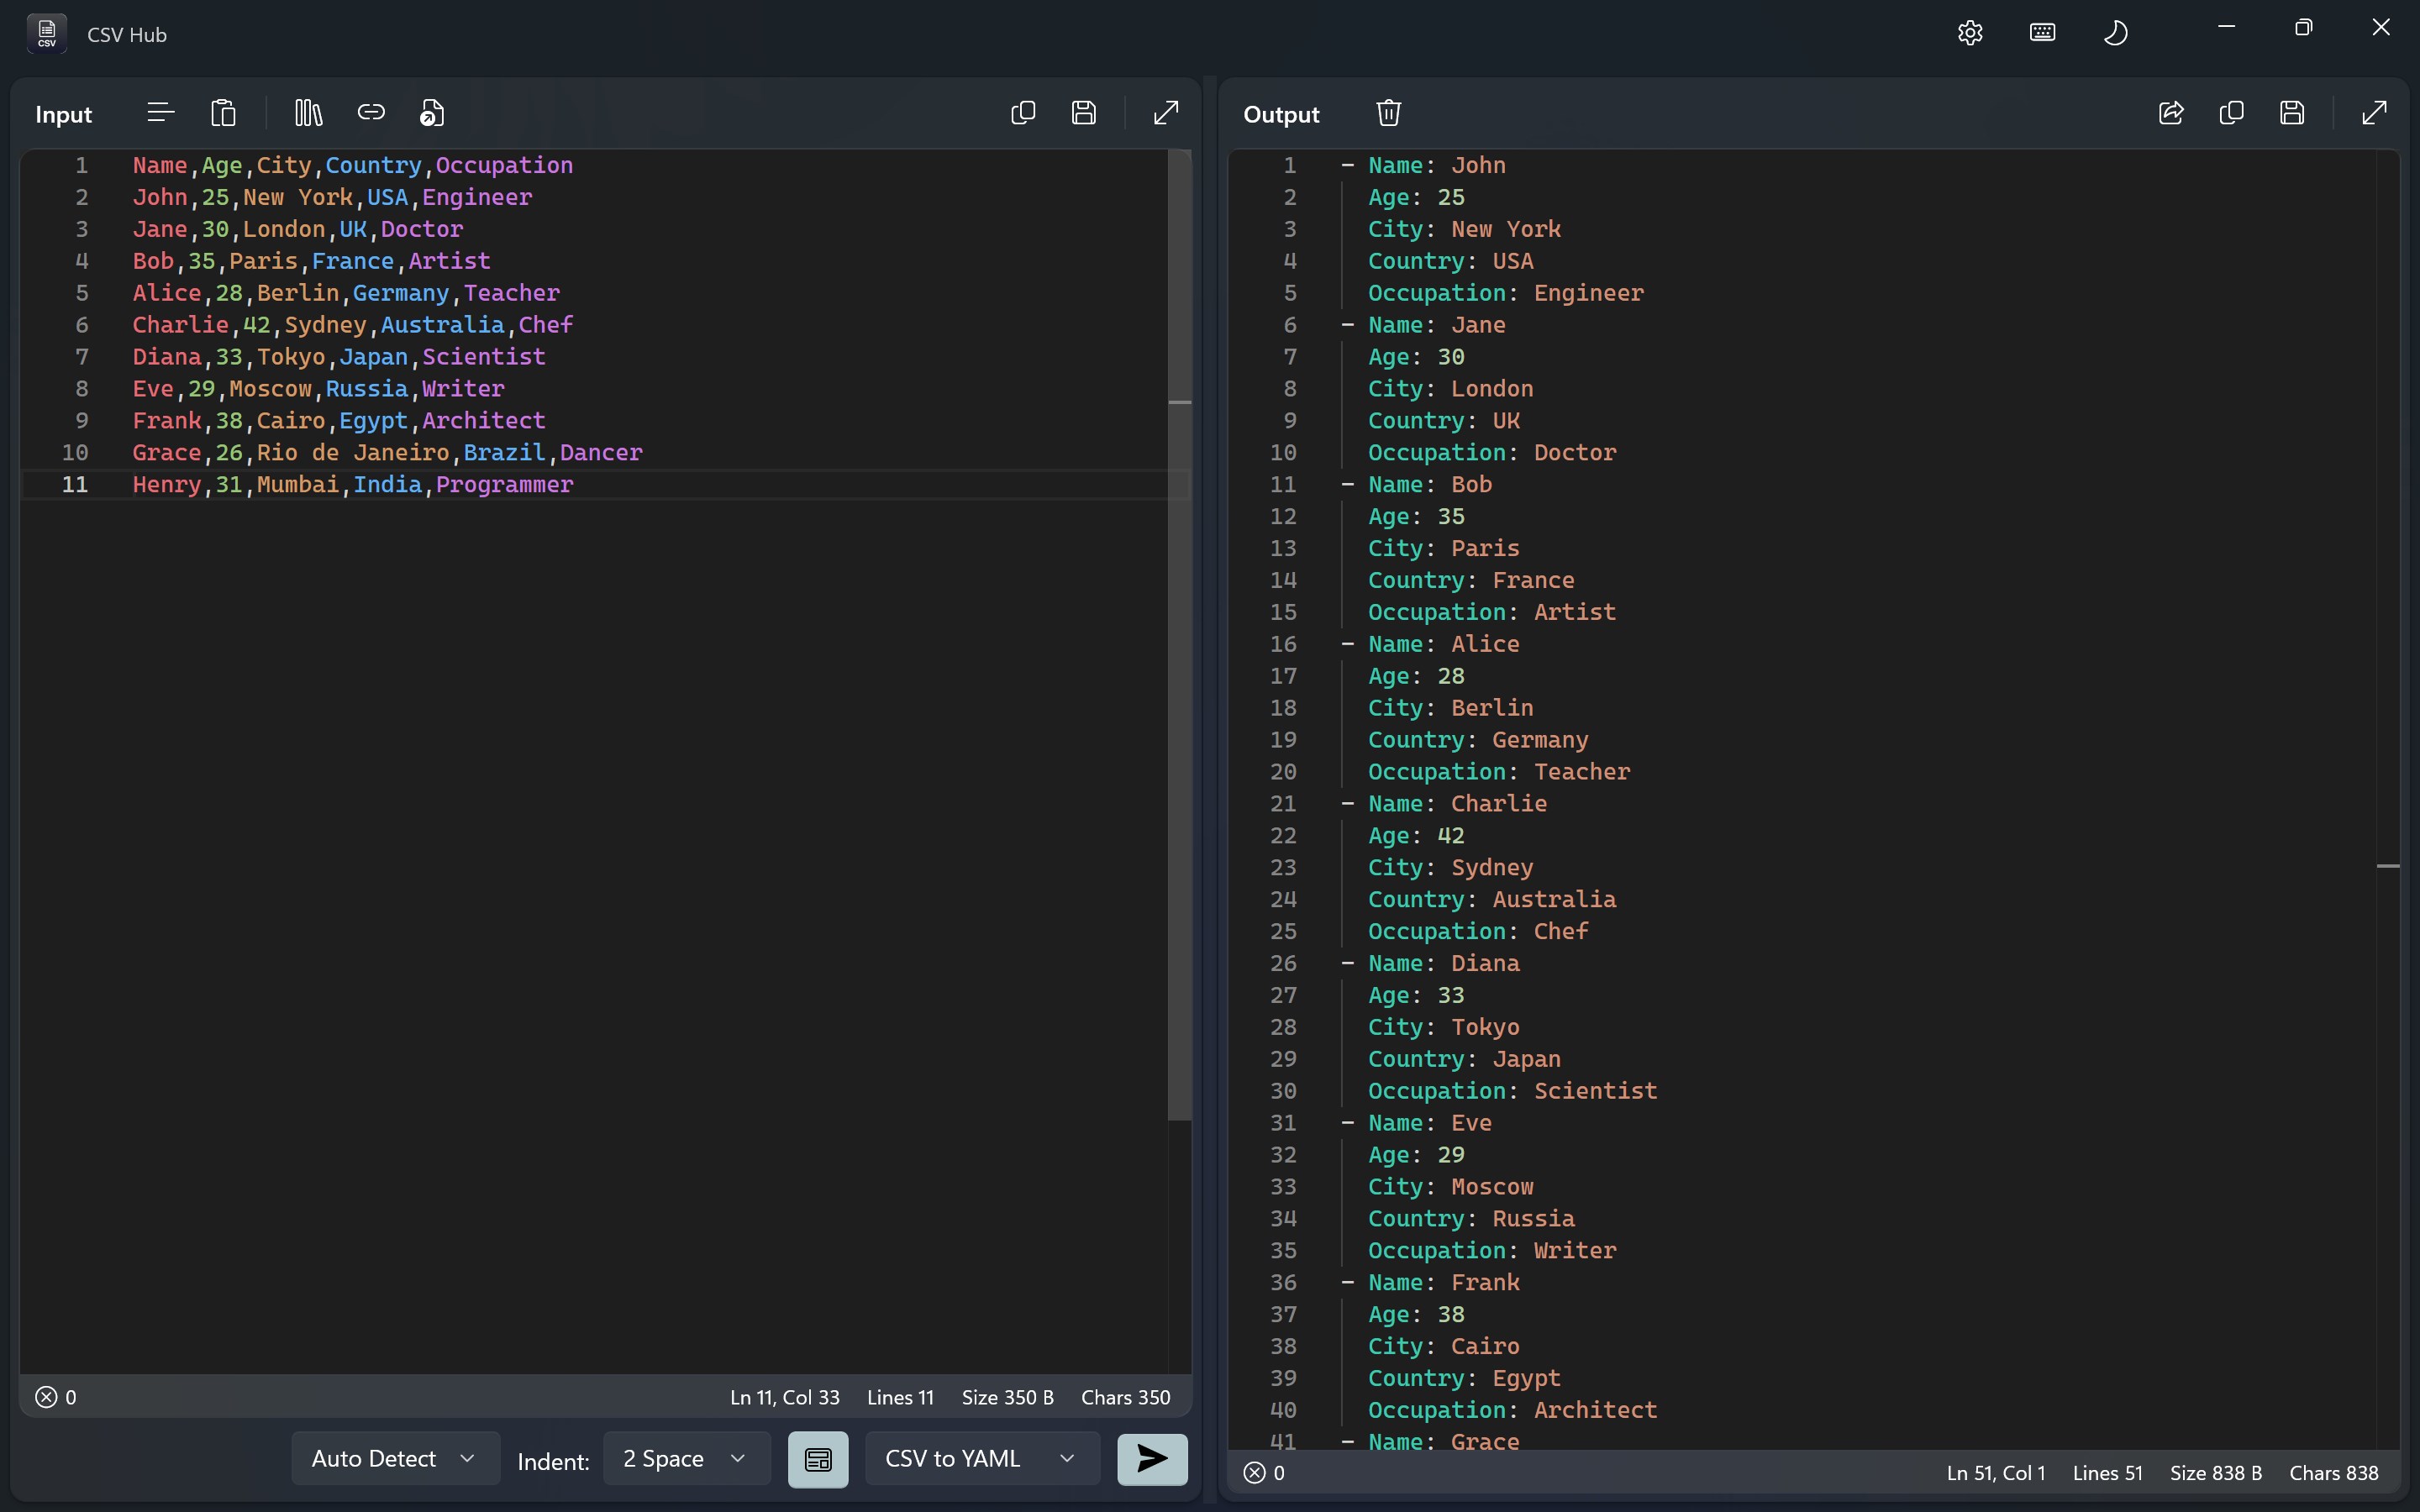Clear the Output panel
The width and height of the screenshot is (2420, 1512).
pyautogui.click(x=1388, y=112)
